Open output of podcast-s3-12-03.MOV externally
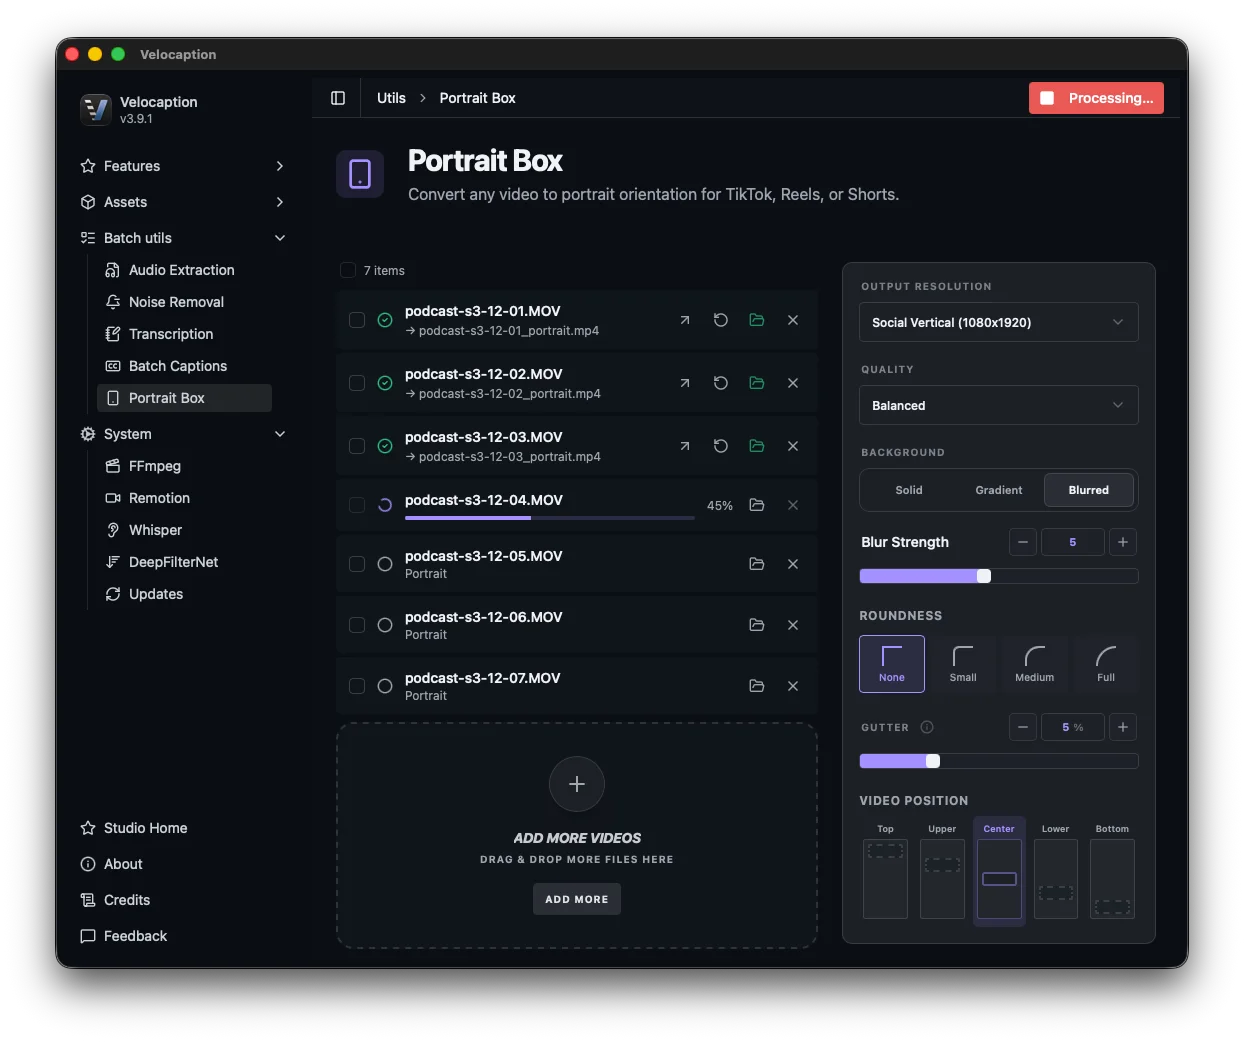1244x1042 pixels. coord(685,446)
